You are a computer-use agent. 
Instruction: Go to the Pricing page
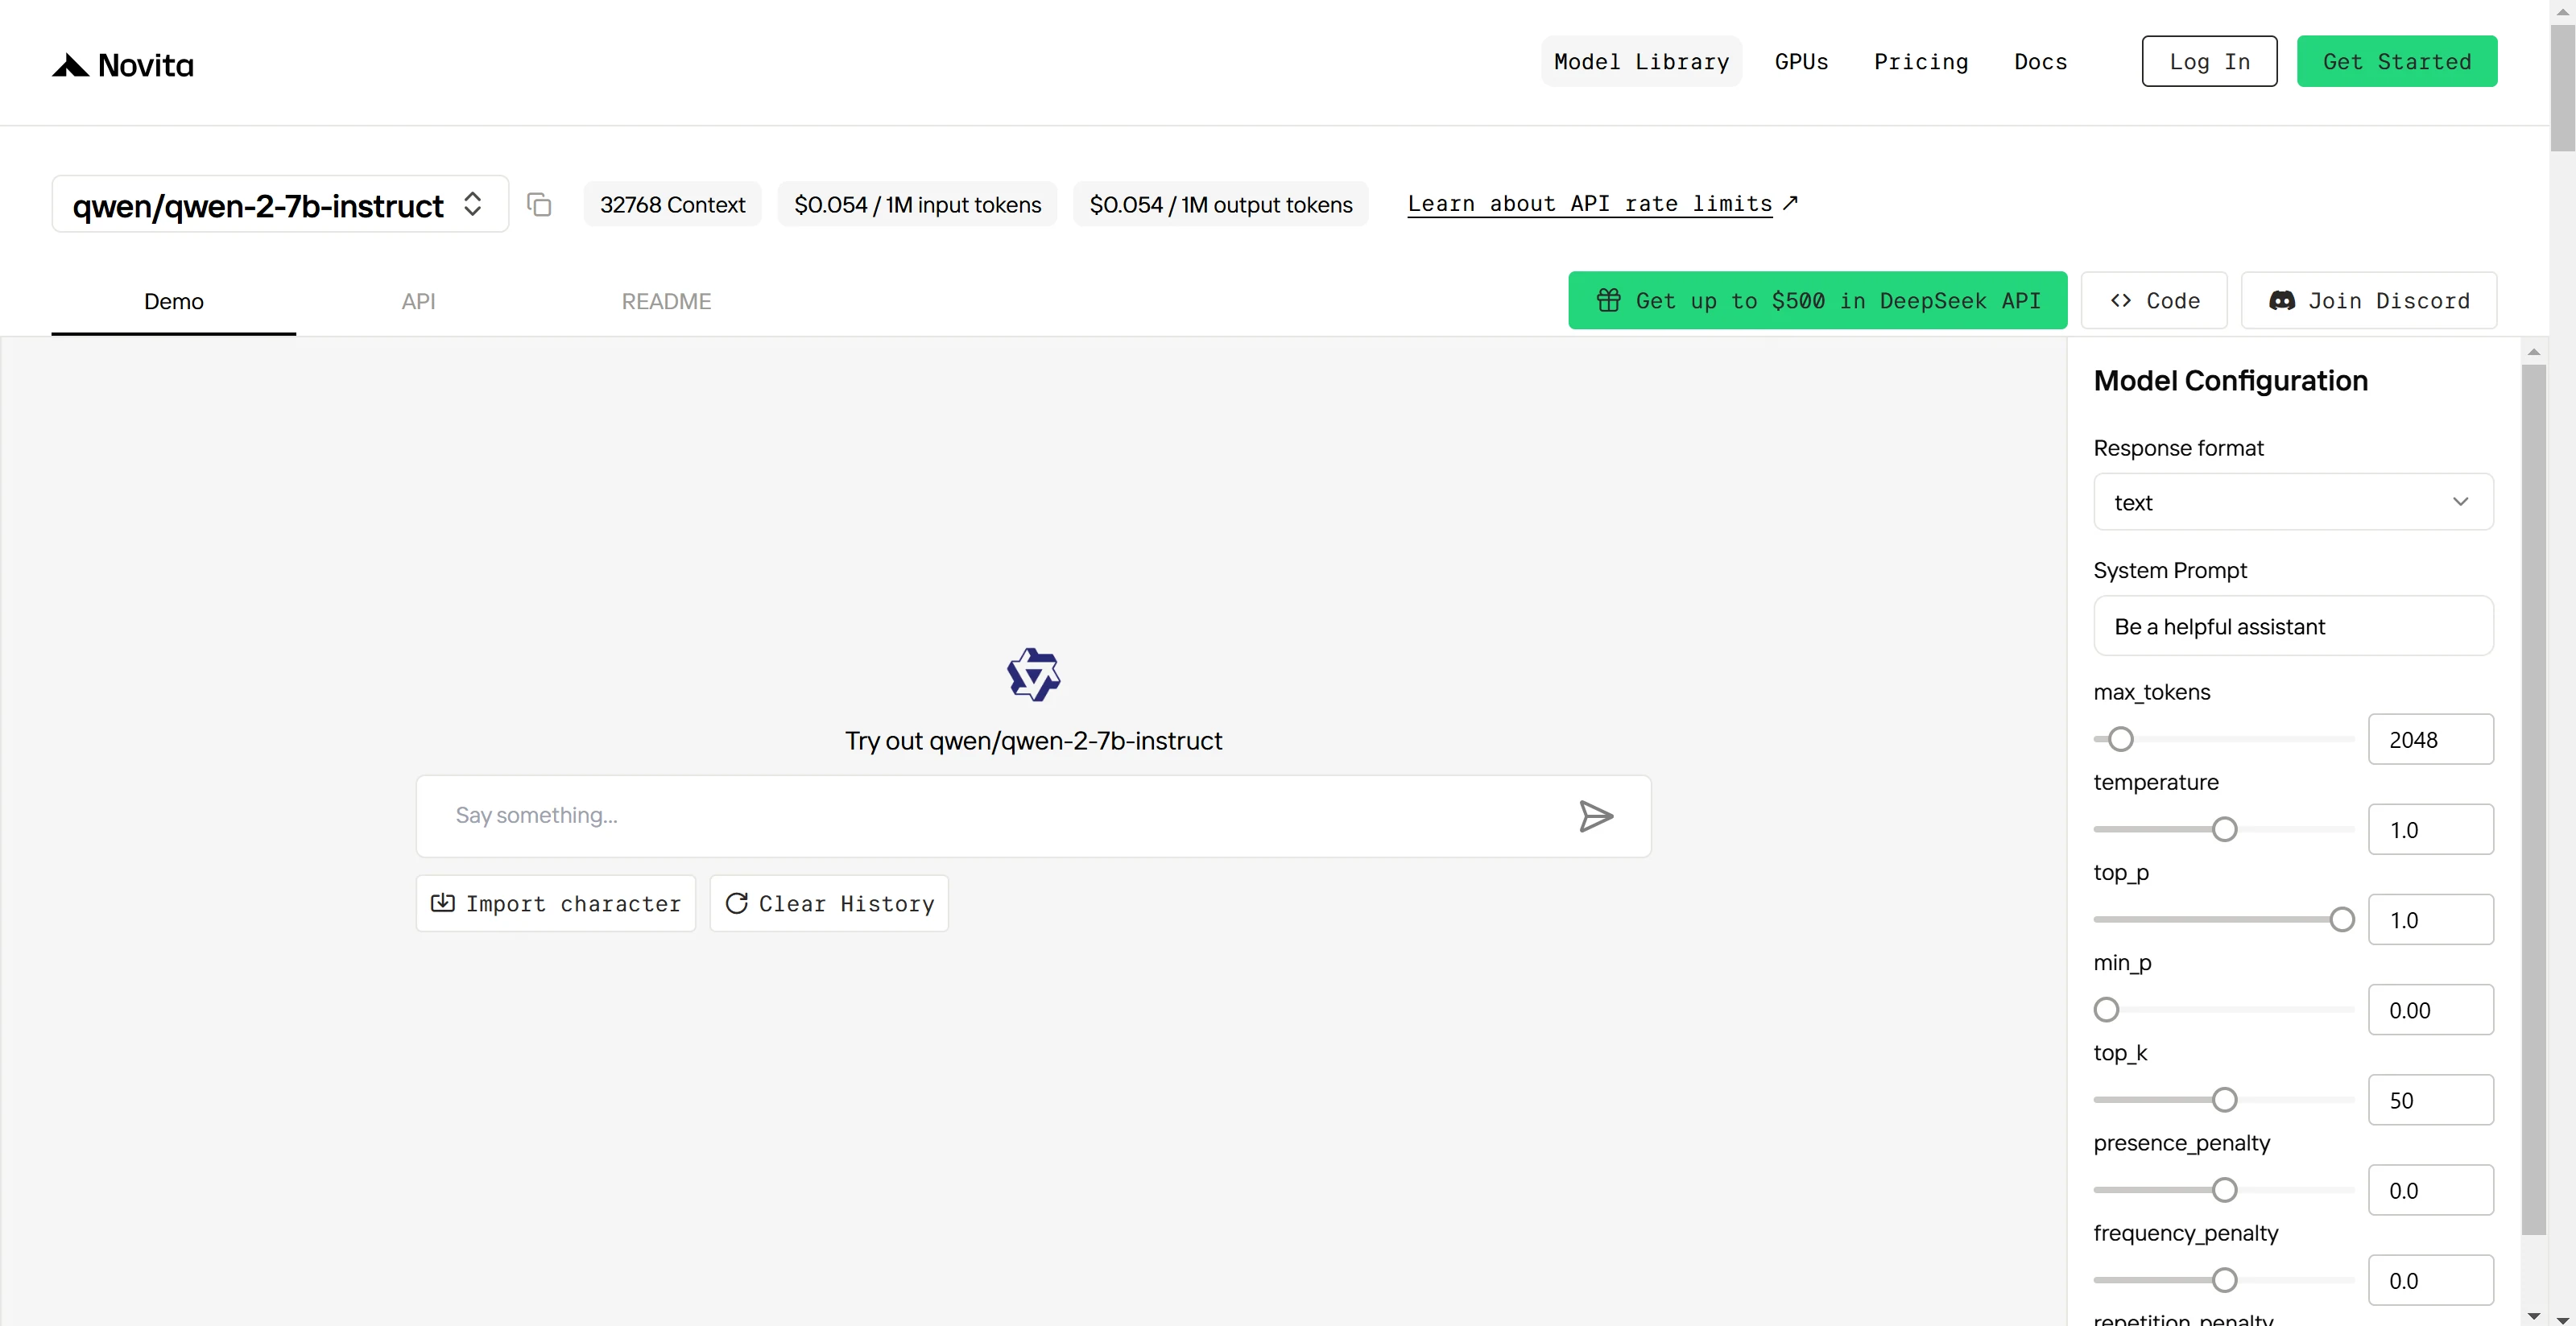point(1920,62)
